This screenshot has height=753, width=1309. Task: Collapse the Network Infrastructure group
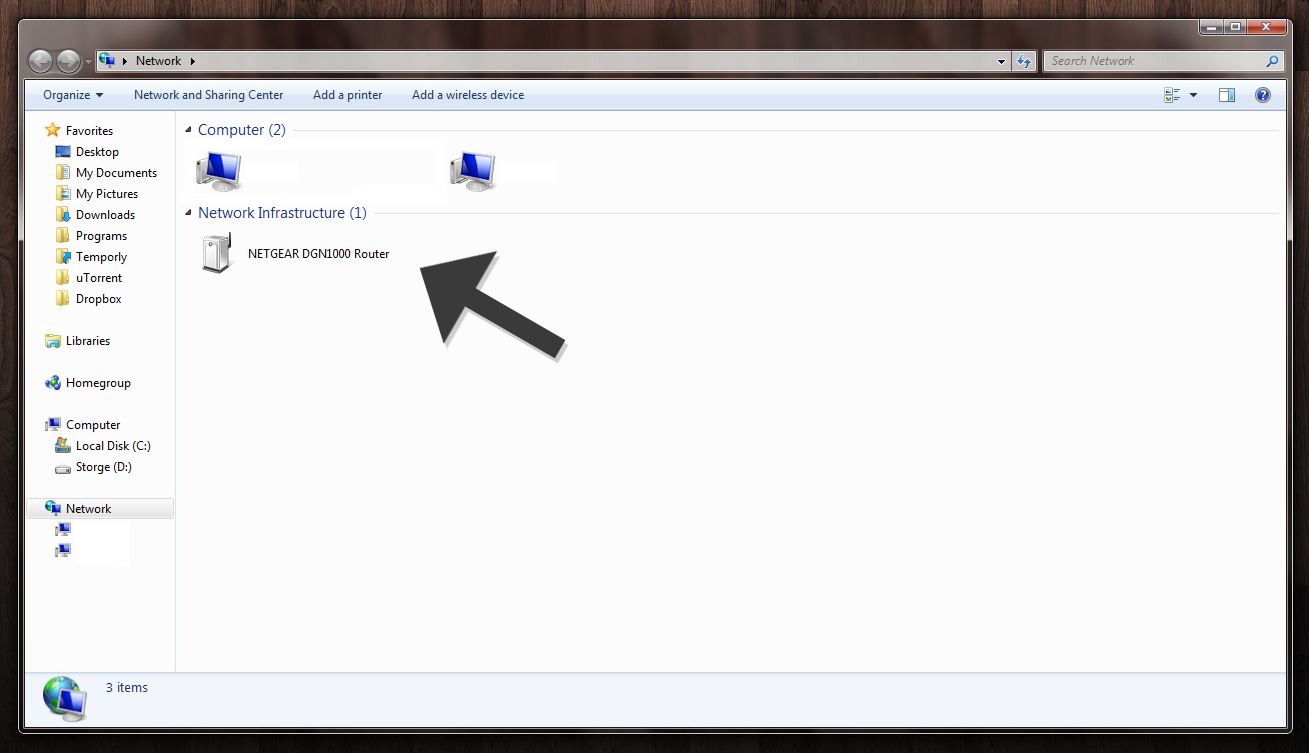[189, 213]
